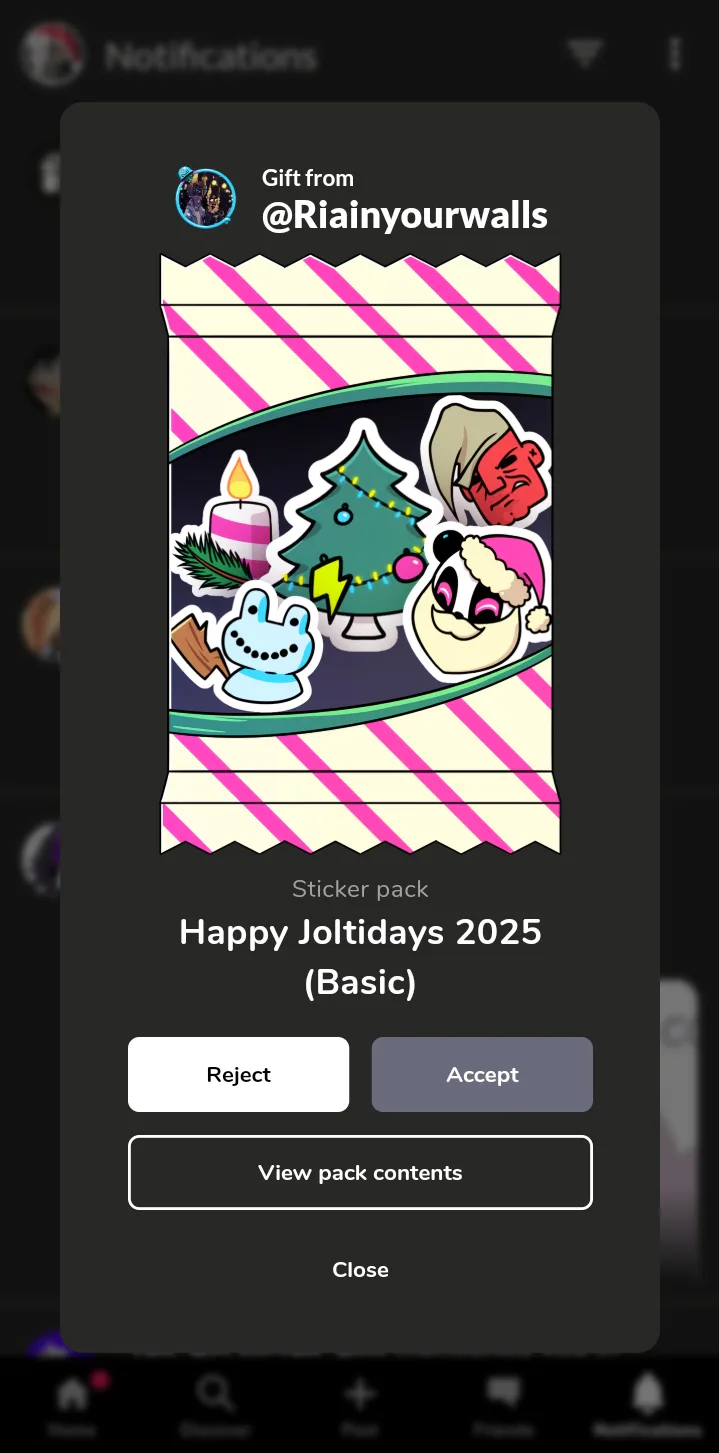Tap the profile avatar with Santa hat
Image resolution: width=719 pixels, height=1453 pixels.
52,54
